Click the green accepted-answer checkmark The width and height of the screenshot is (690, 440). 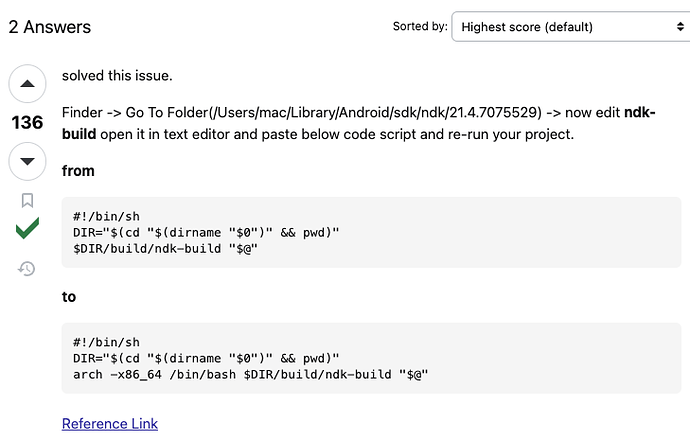pyautogui.click(x=27, y=230)
